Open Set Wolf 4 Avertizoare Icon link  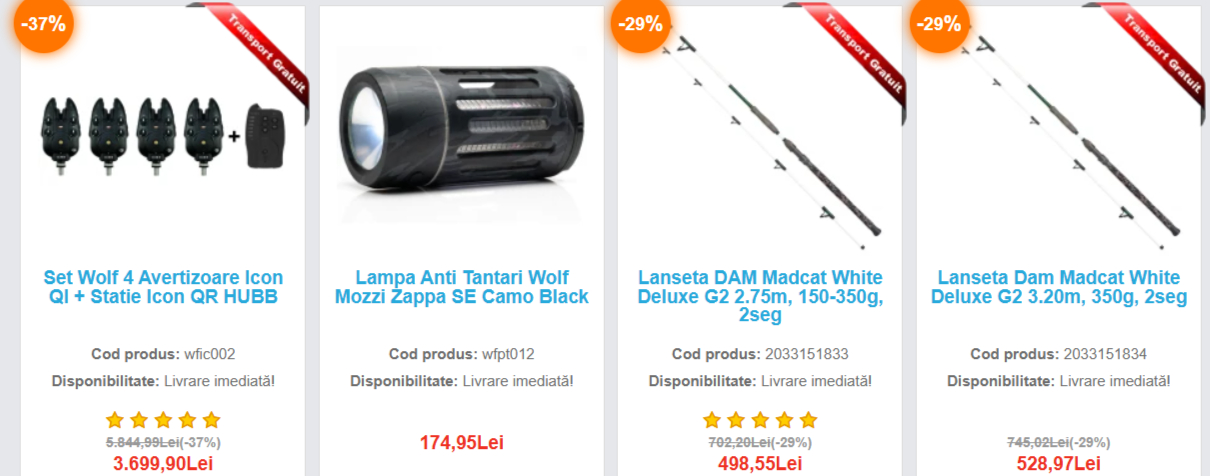tap(163, 287)
